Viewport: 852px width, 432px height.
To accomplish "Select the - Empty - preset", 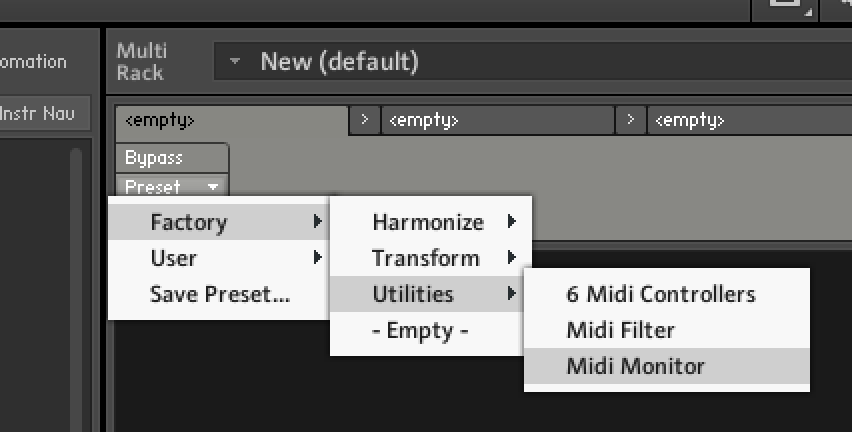I will 420,330.
